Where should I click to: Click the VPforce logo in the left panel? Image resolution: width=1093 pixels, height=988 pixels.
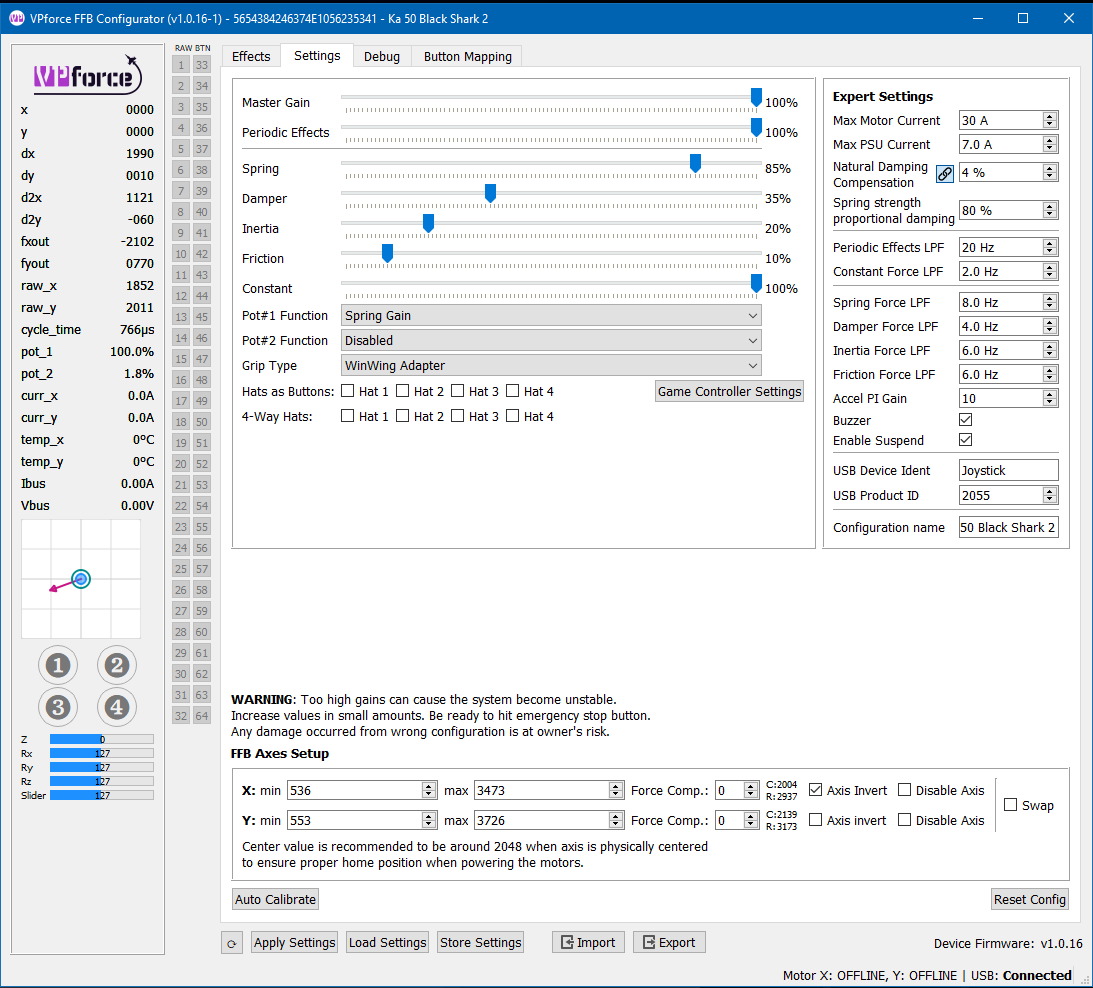coord(86,74)
